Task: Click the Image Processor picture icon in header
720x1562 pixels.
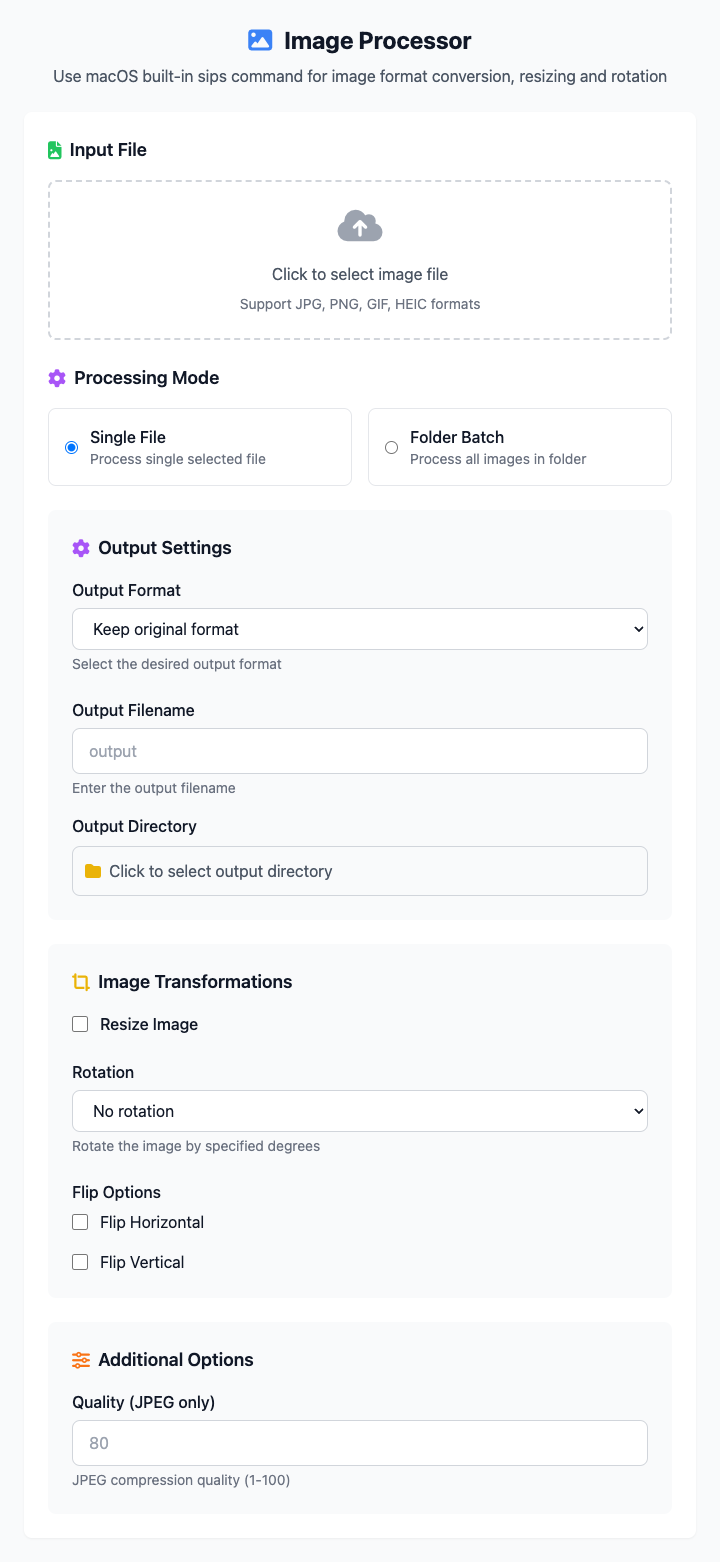Action: point(260,41)
